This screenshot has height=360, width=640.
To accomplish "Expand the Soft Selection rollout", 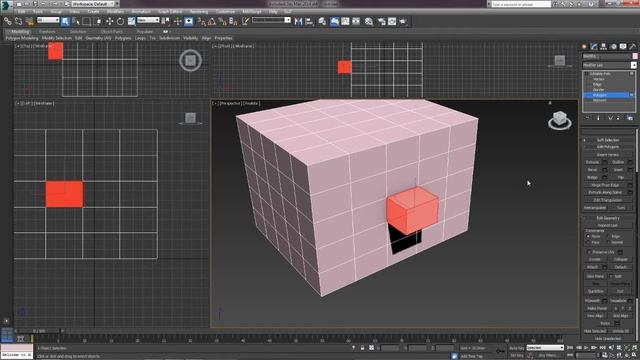I will click(x=608, y=140).
